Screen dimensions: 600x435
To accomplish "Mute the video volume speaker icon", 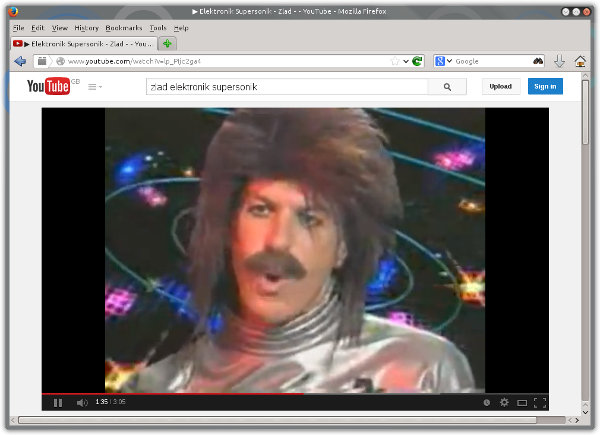I will (x=82, y=402).
